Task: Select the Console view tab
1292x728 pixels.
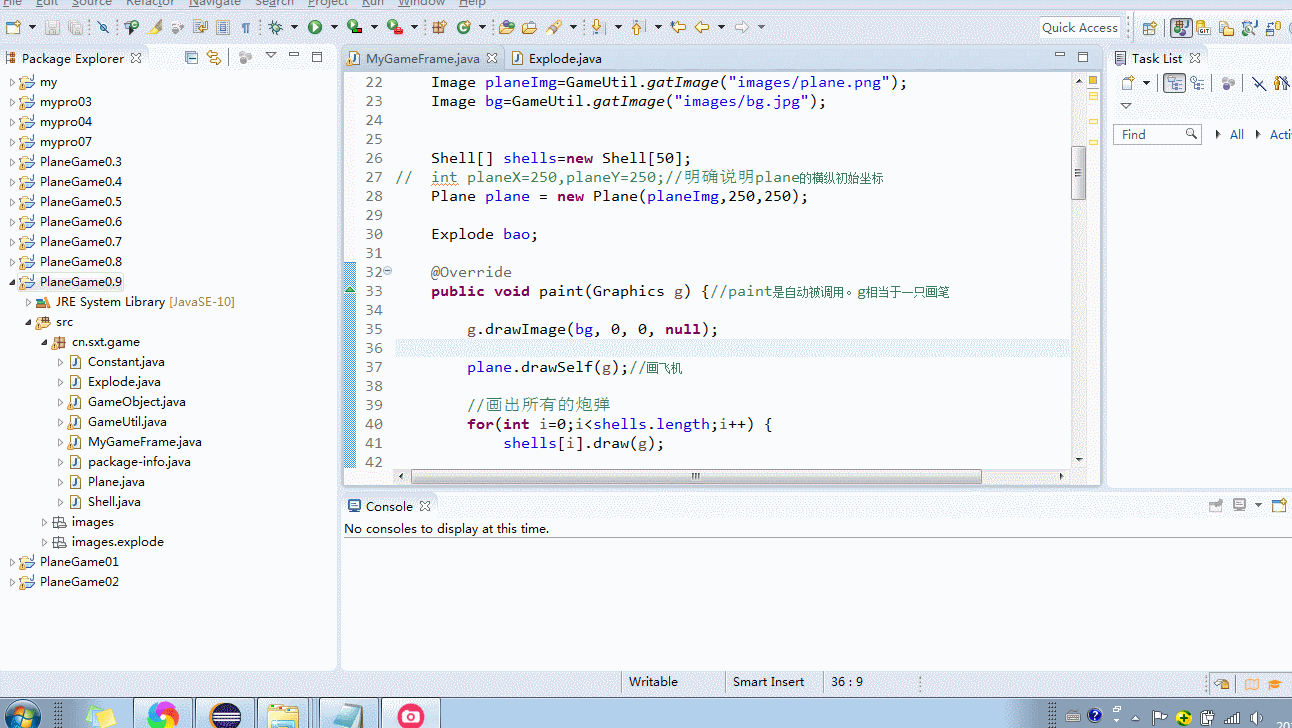Action: point(389,506)
